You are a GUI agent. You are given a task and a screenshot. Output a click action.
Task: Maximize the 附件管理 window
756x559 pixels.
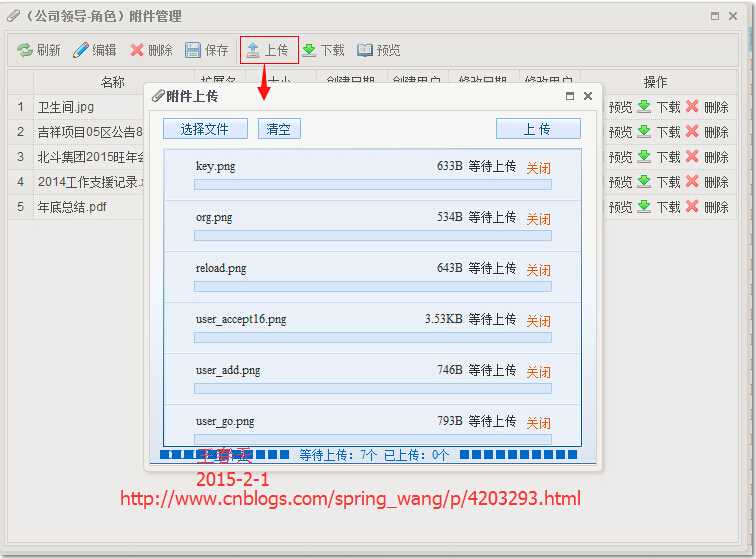click(x=715, y=16)
